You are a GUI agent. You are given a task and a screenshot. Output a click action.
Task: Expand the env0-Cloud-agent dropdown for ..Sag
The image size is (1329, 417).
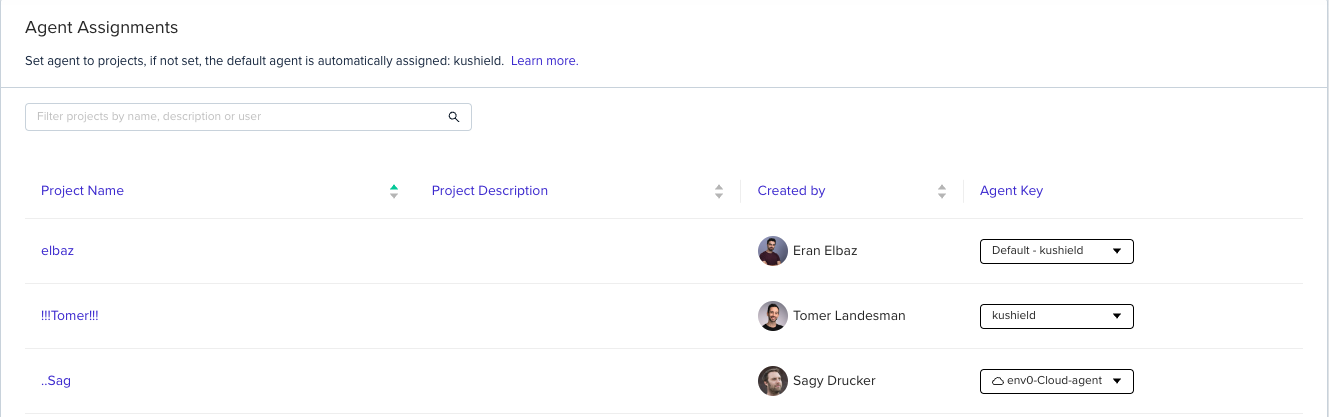point(1056,381)
